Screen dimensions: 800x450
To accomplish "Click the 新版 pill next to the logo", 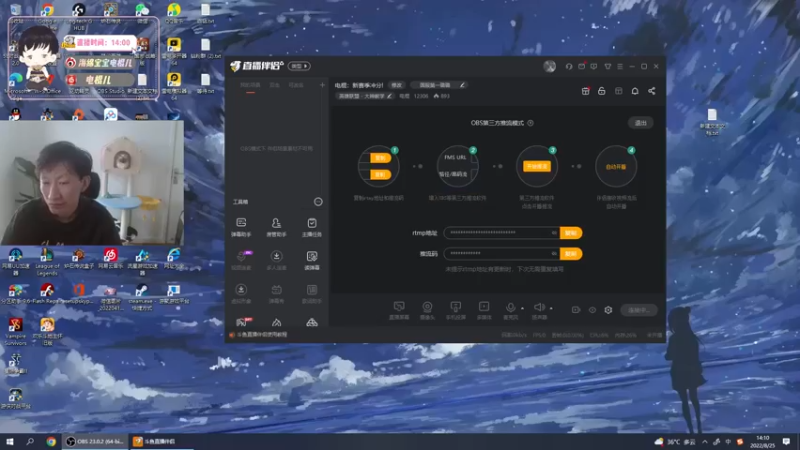I will tap(299, 66).
